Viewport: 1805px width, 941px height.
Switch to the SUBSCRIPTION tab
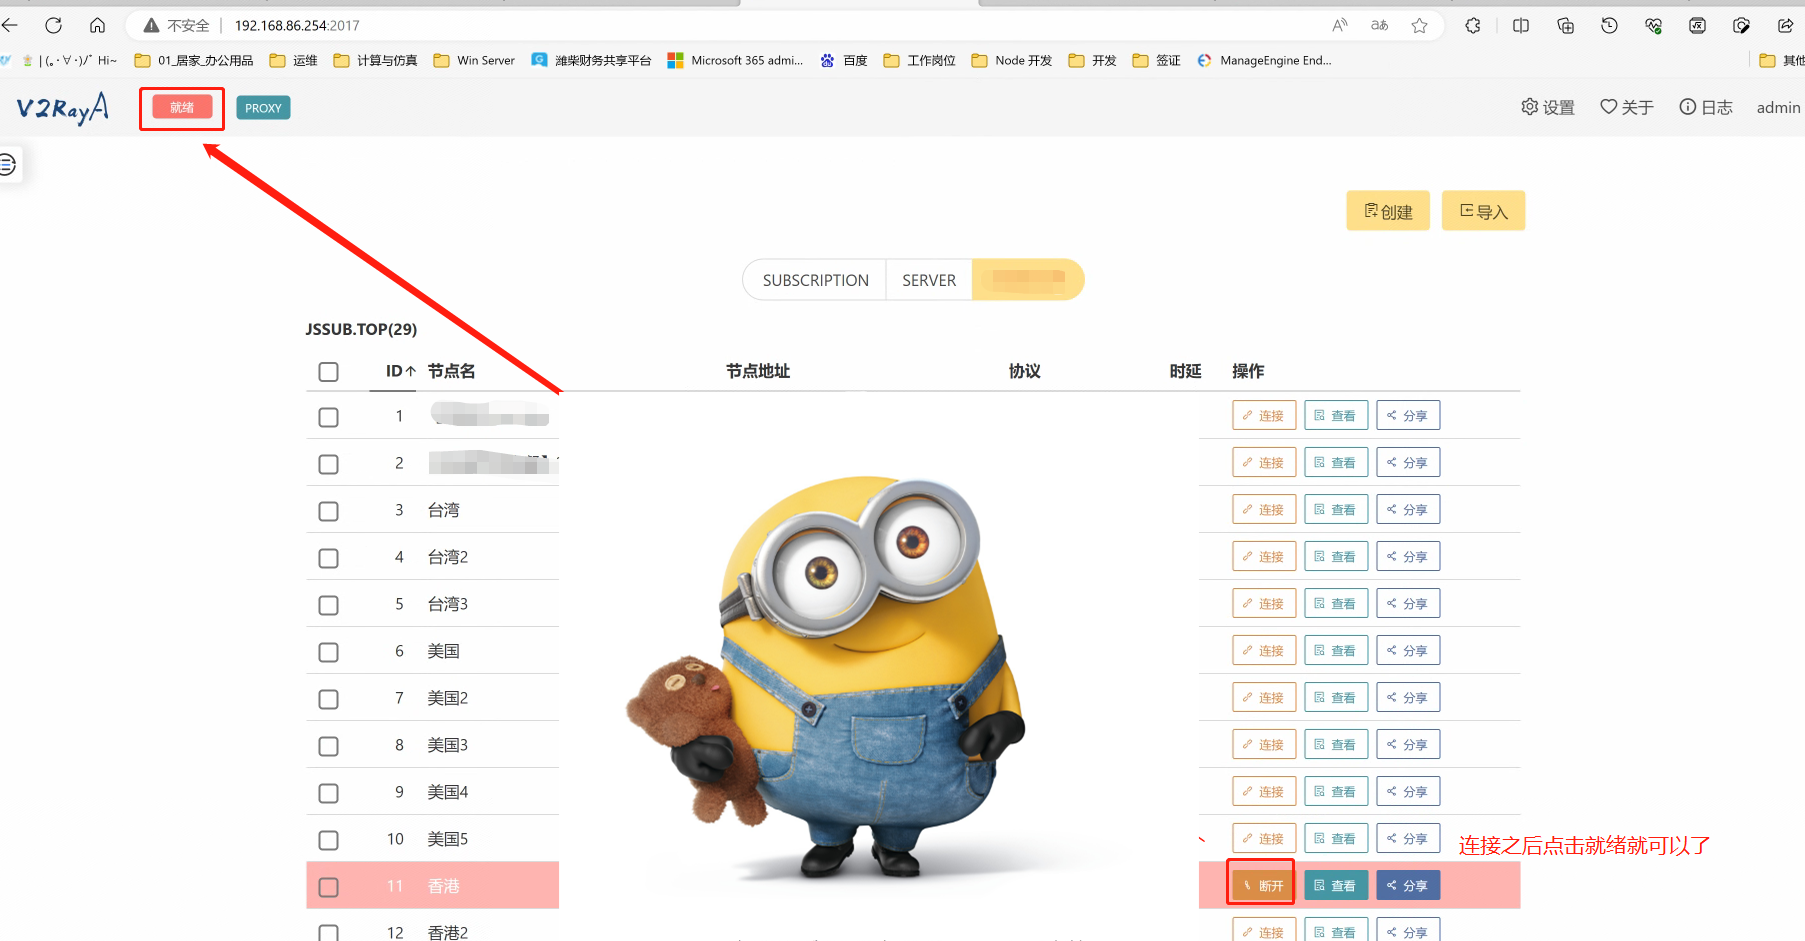point(815,280)
